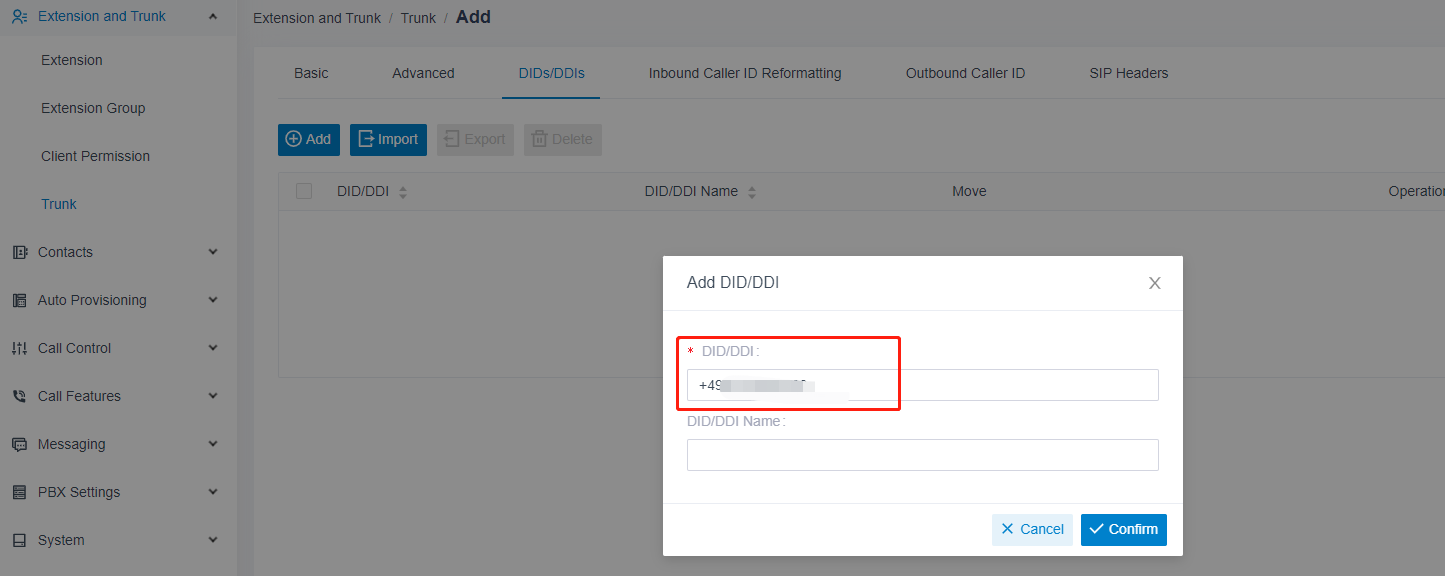Viewport: 1445px width, 576px height.
Task: Select the DIDs/DDIs tab
Action: click(x=551, y=73)
